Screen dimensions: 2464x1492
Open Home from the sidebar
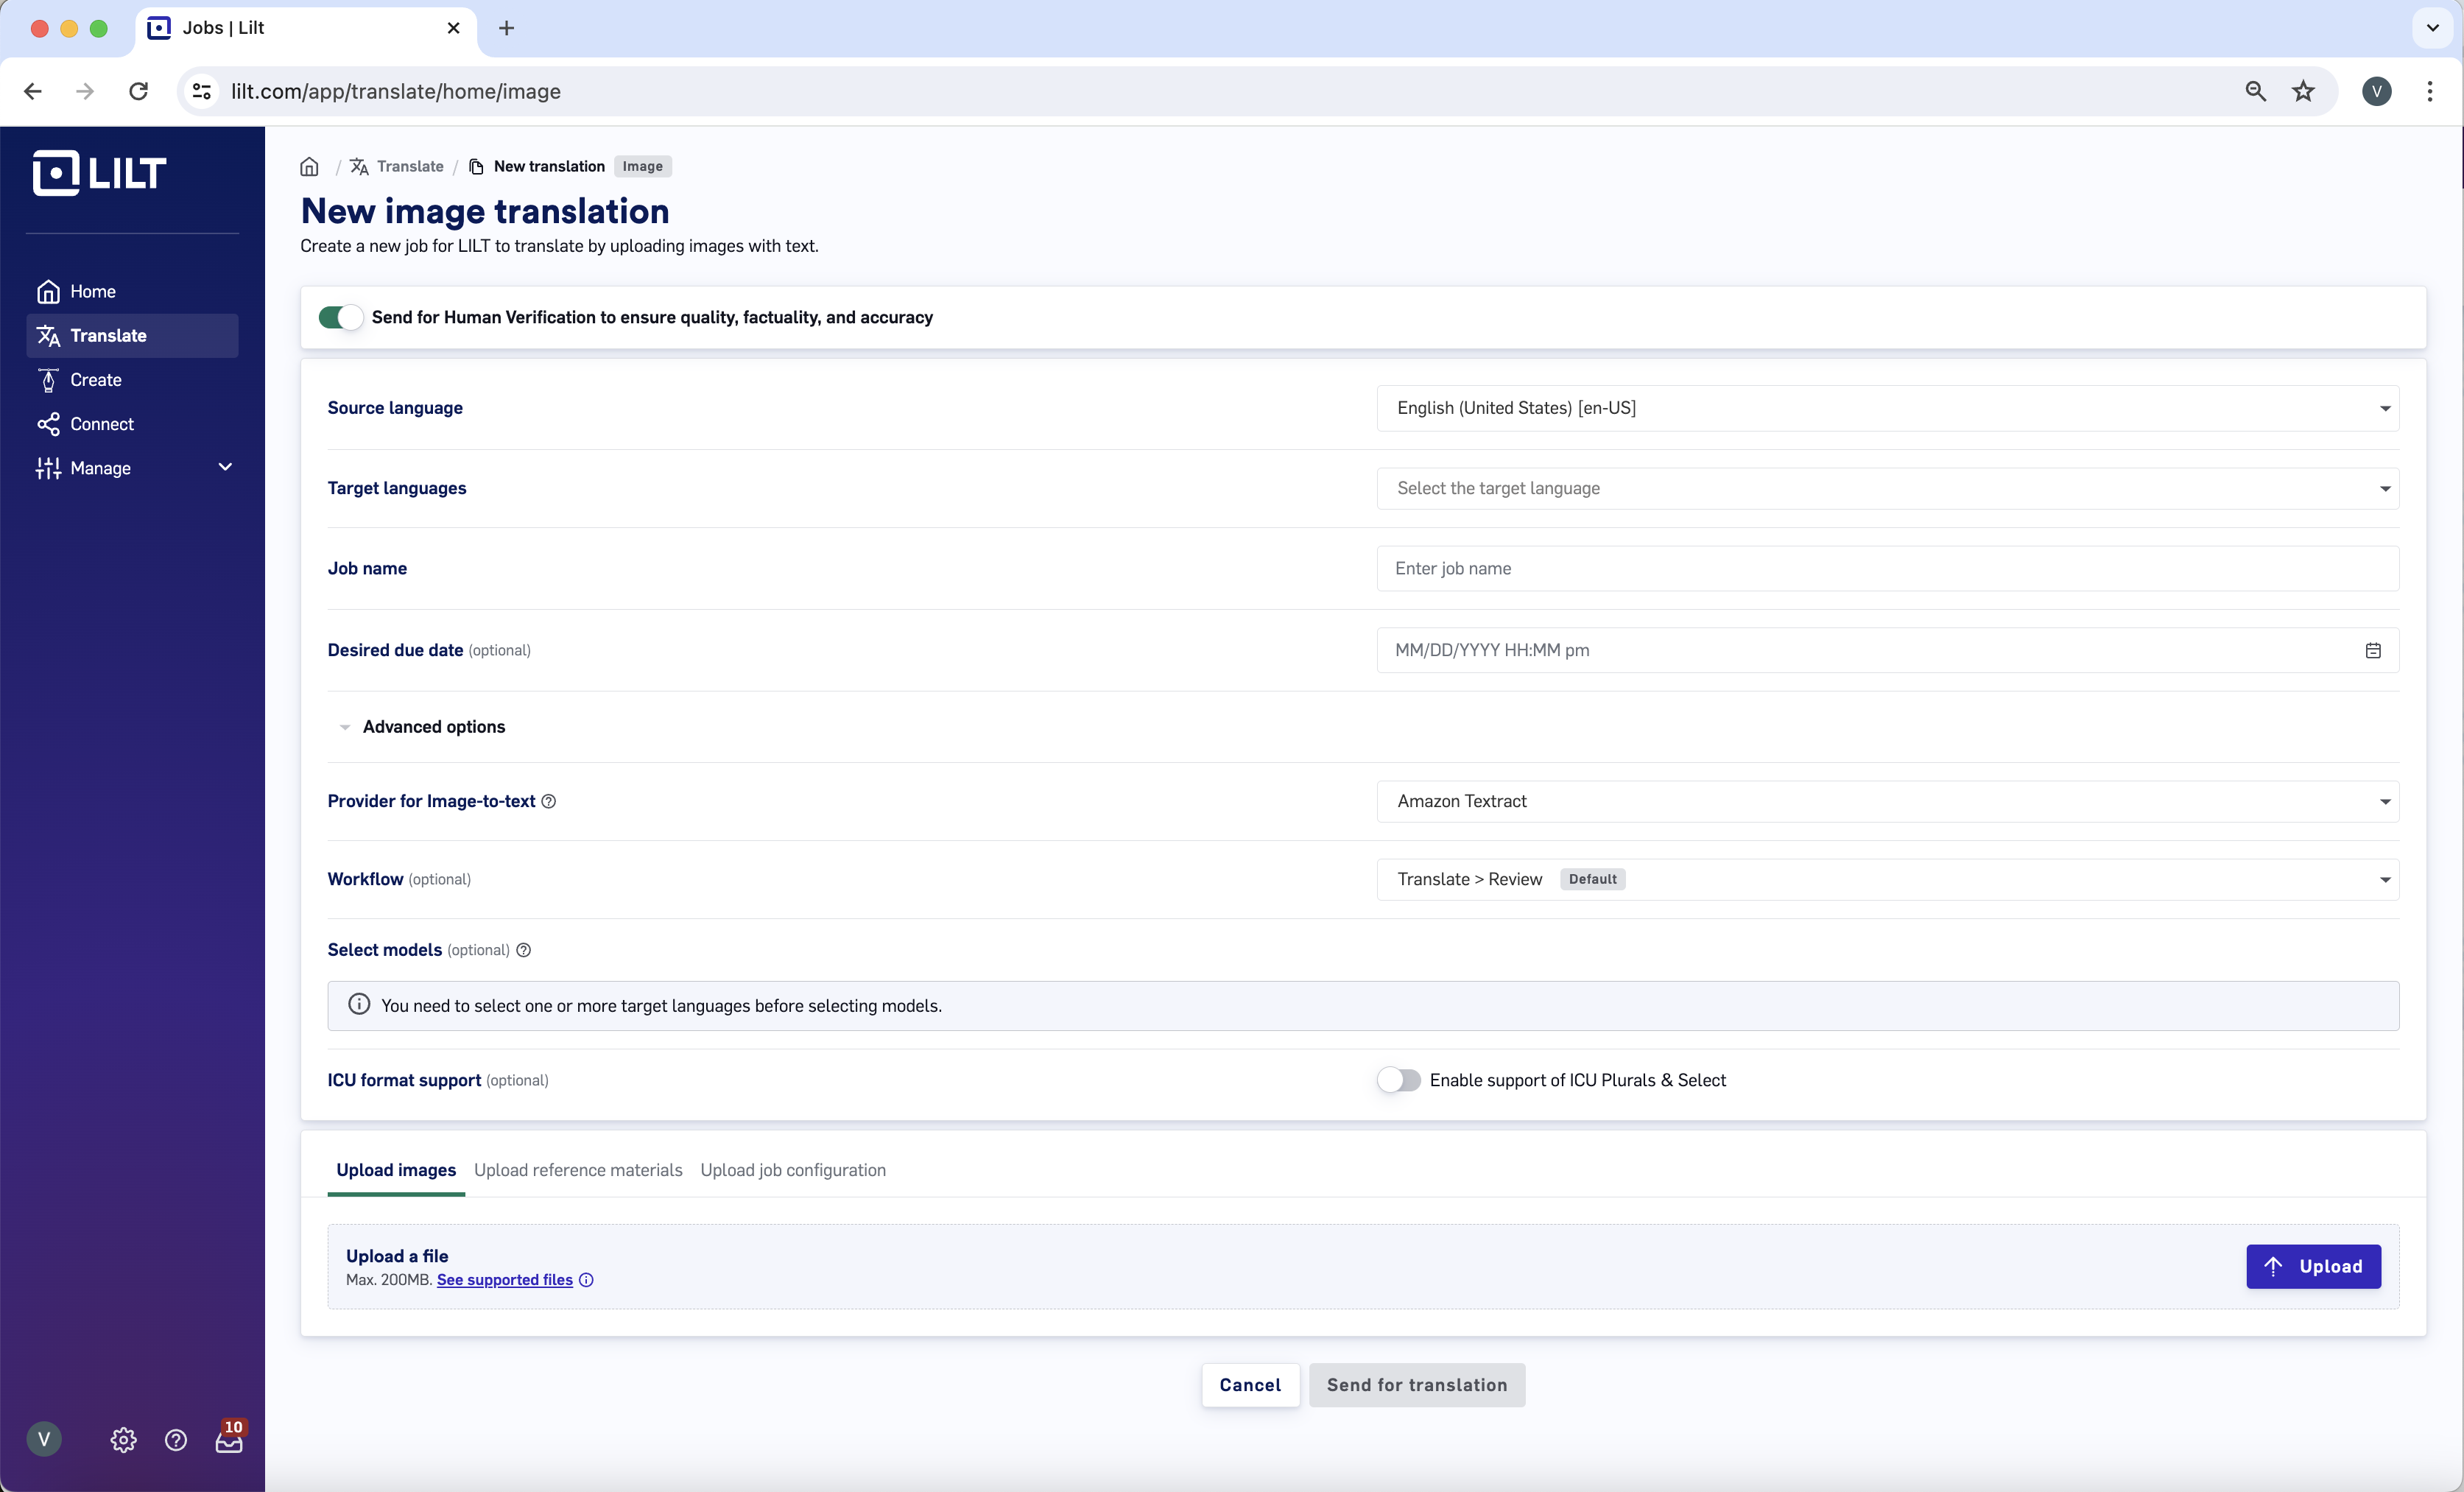[x=132, y=291]
